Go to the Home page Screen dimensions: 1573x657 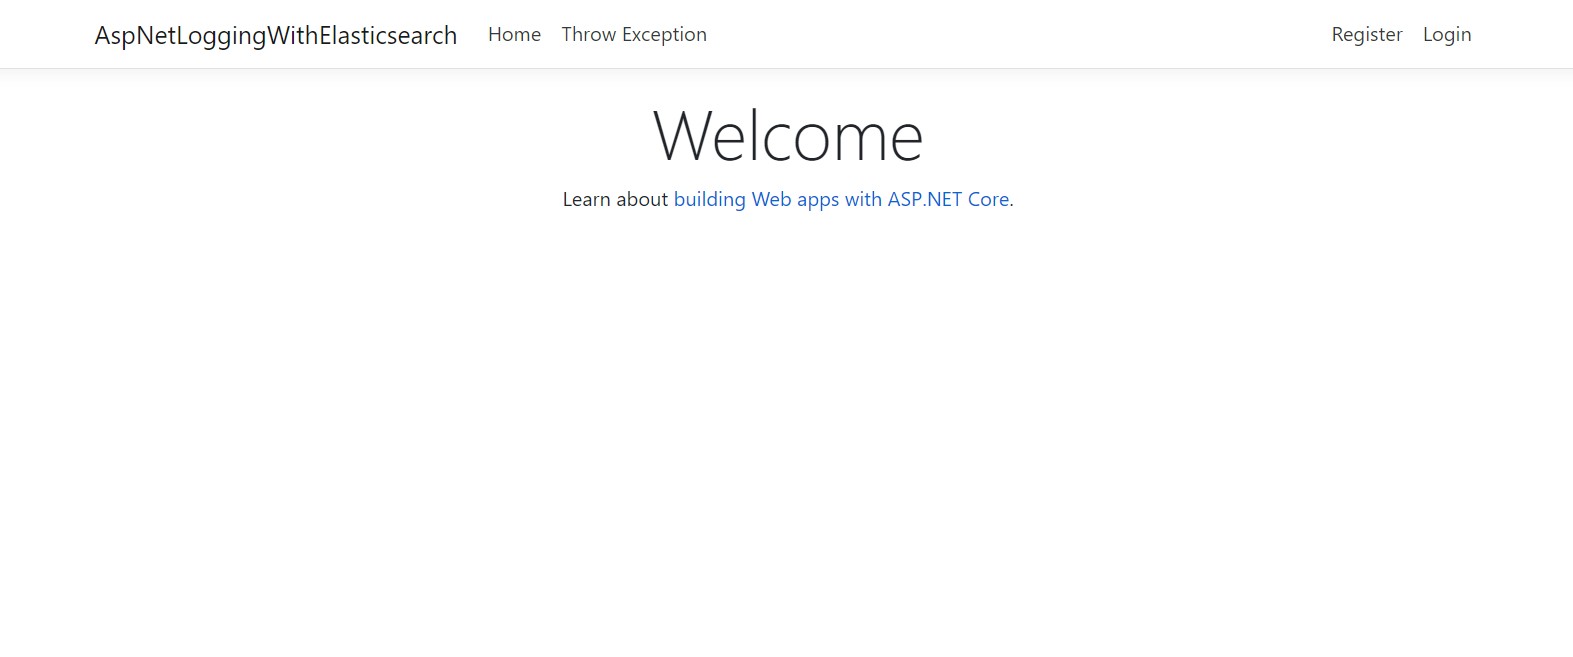[x=514, y=34]
